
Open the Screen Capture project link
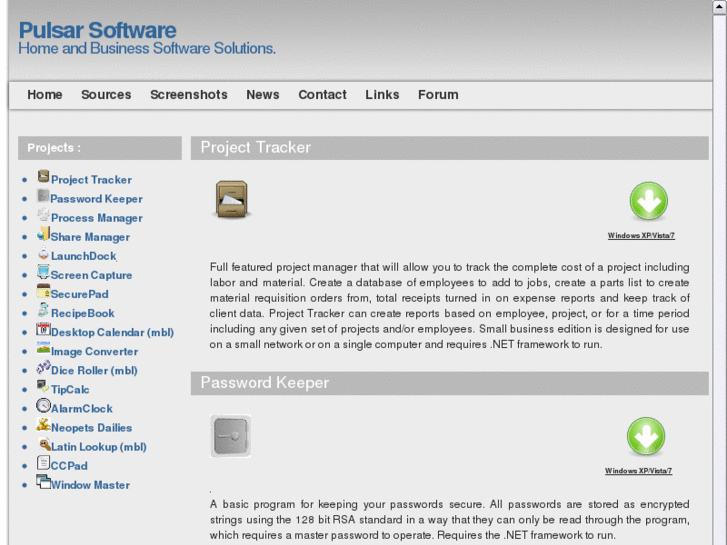(x=91, y=275)
